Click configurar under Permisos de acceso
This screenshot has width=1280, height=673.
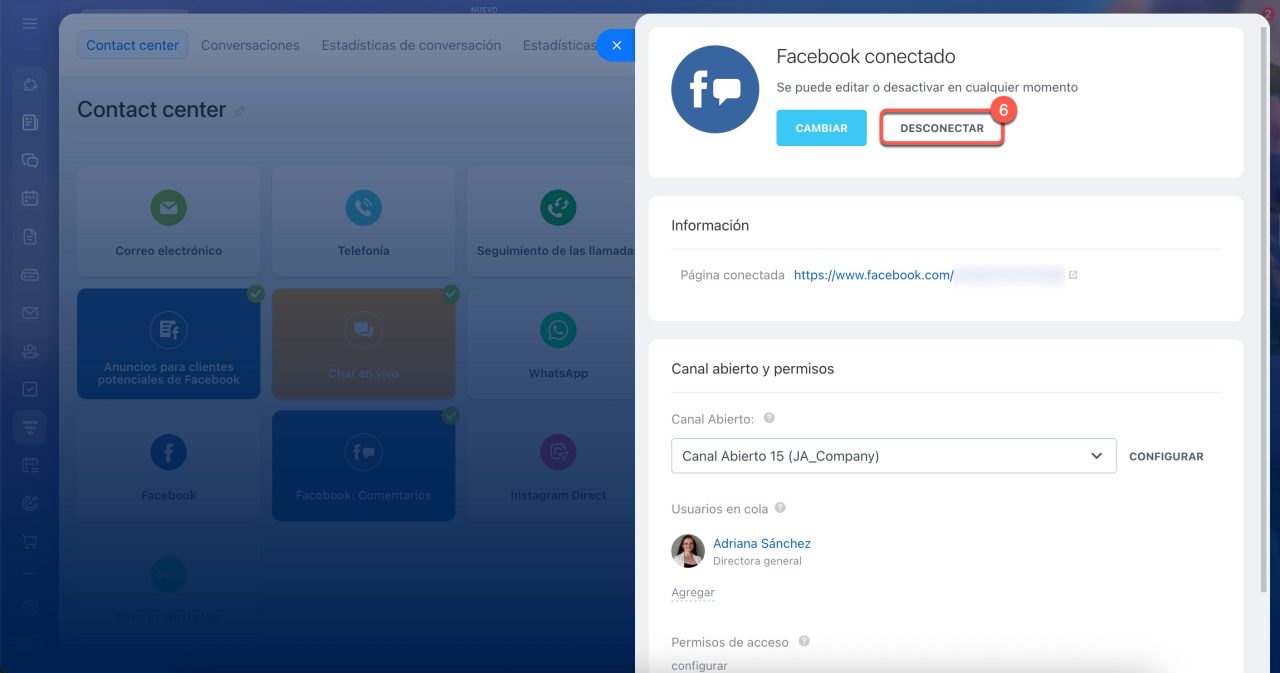[x=700, y=665]
